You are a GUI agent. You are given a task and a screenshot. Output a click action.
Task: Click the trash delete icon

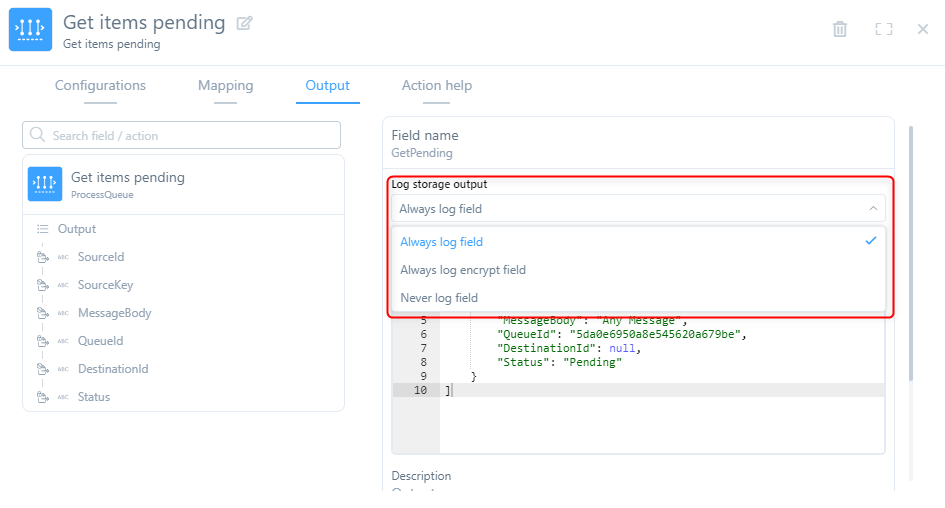point(840,29)
